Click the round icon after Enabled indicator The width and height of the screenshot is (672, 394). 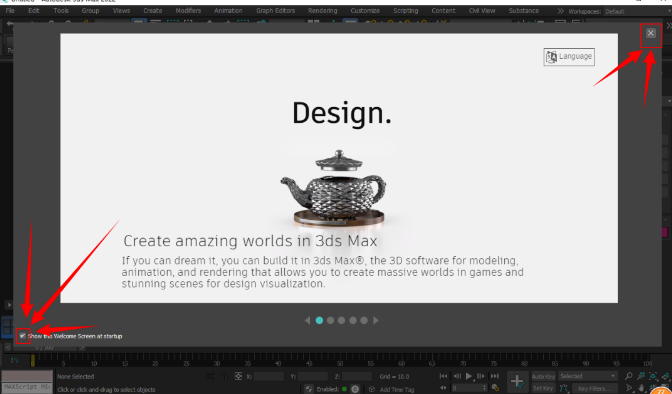pyautogui.click(x=355, y=389)
